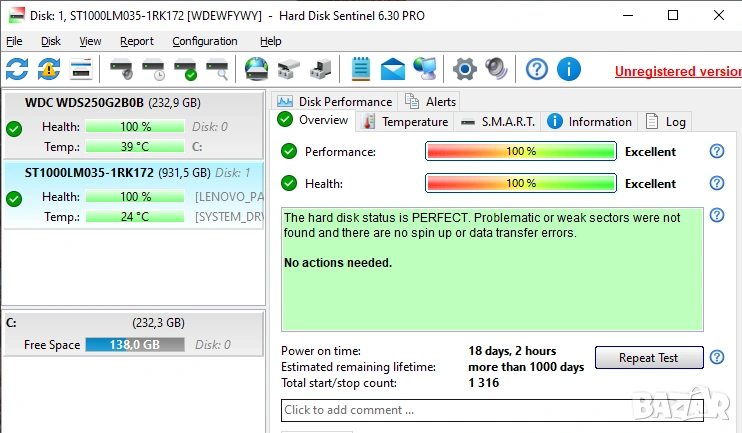The image size is (742, 433).
Task: Open settings via the gear icon
Action: (x=464, y=69)
